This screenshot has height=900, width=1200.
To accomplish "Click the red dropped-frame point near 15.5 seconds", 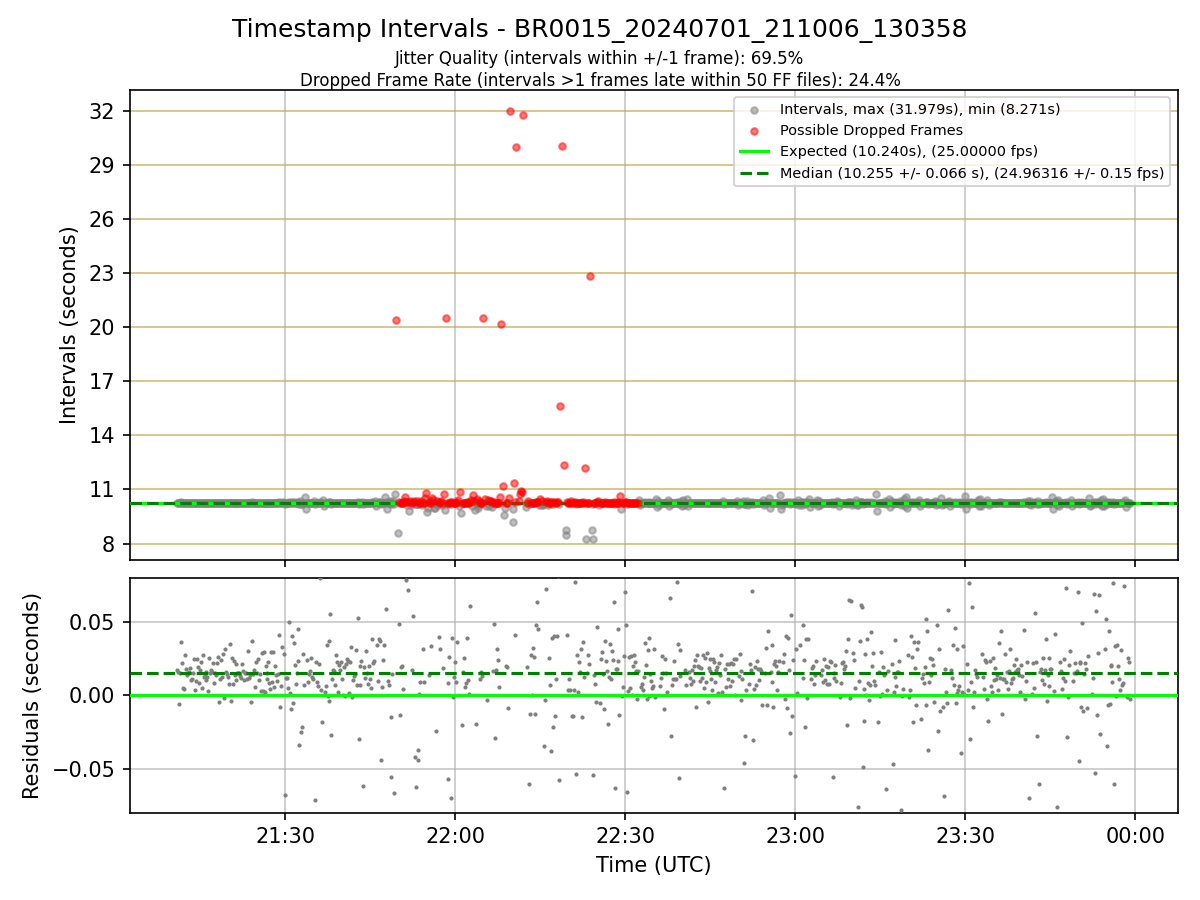I will [x=560, y=406].
